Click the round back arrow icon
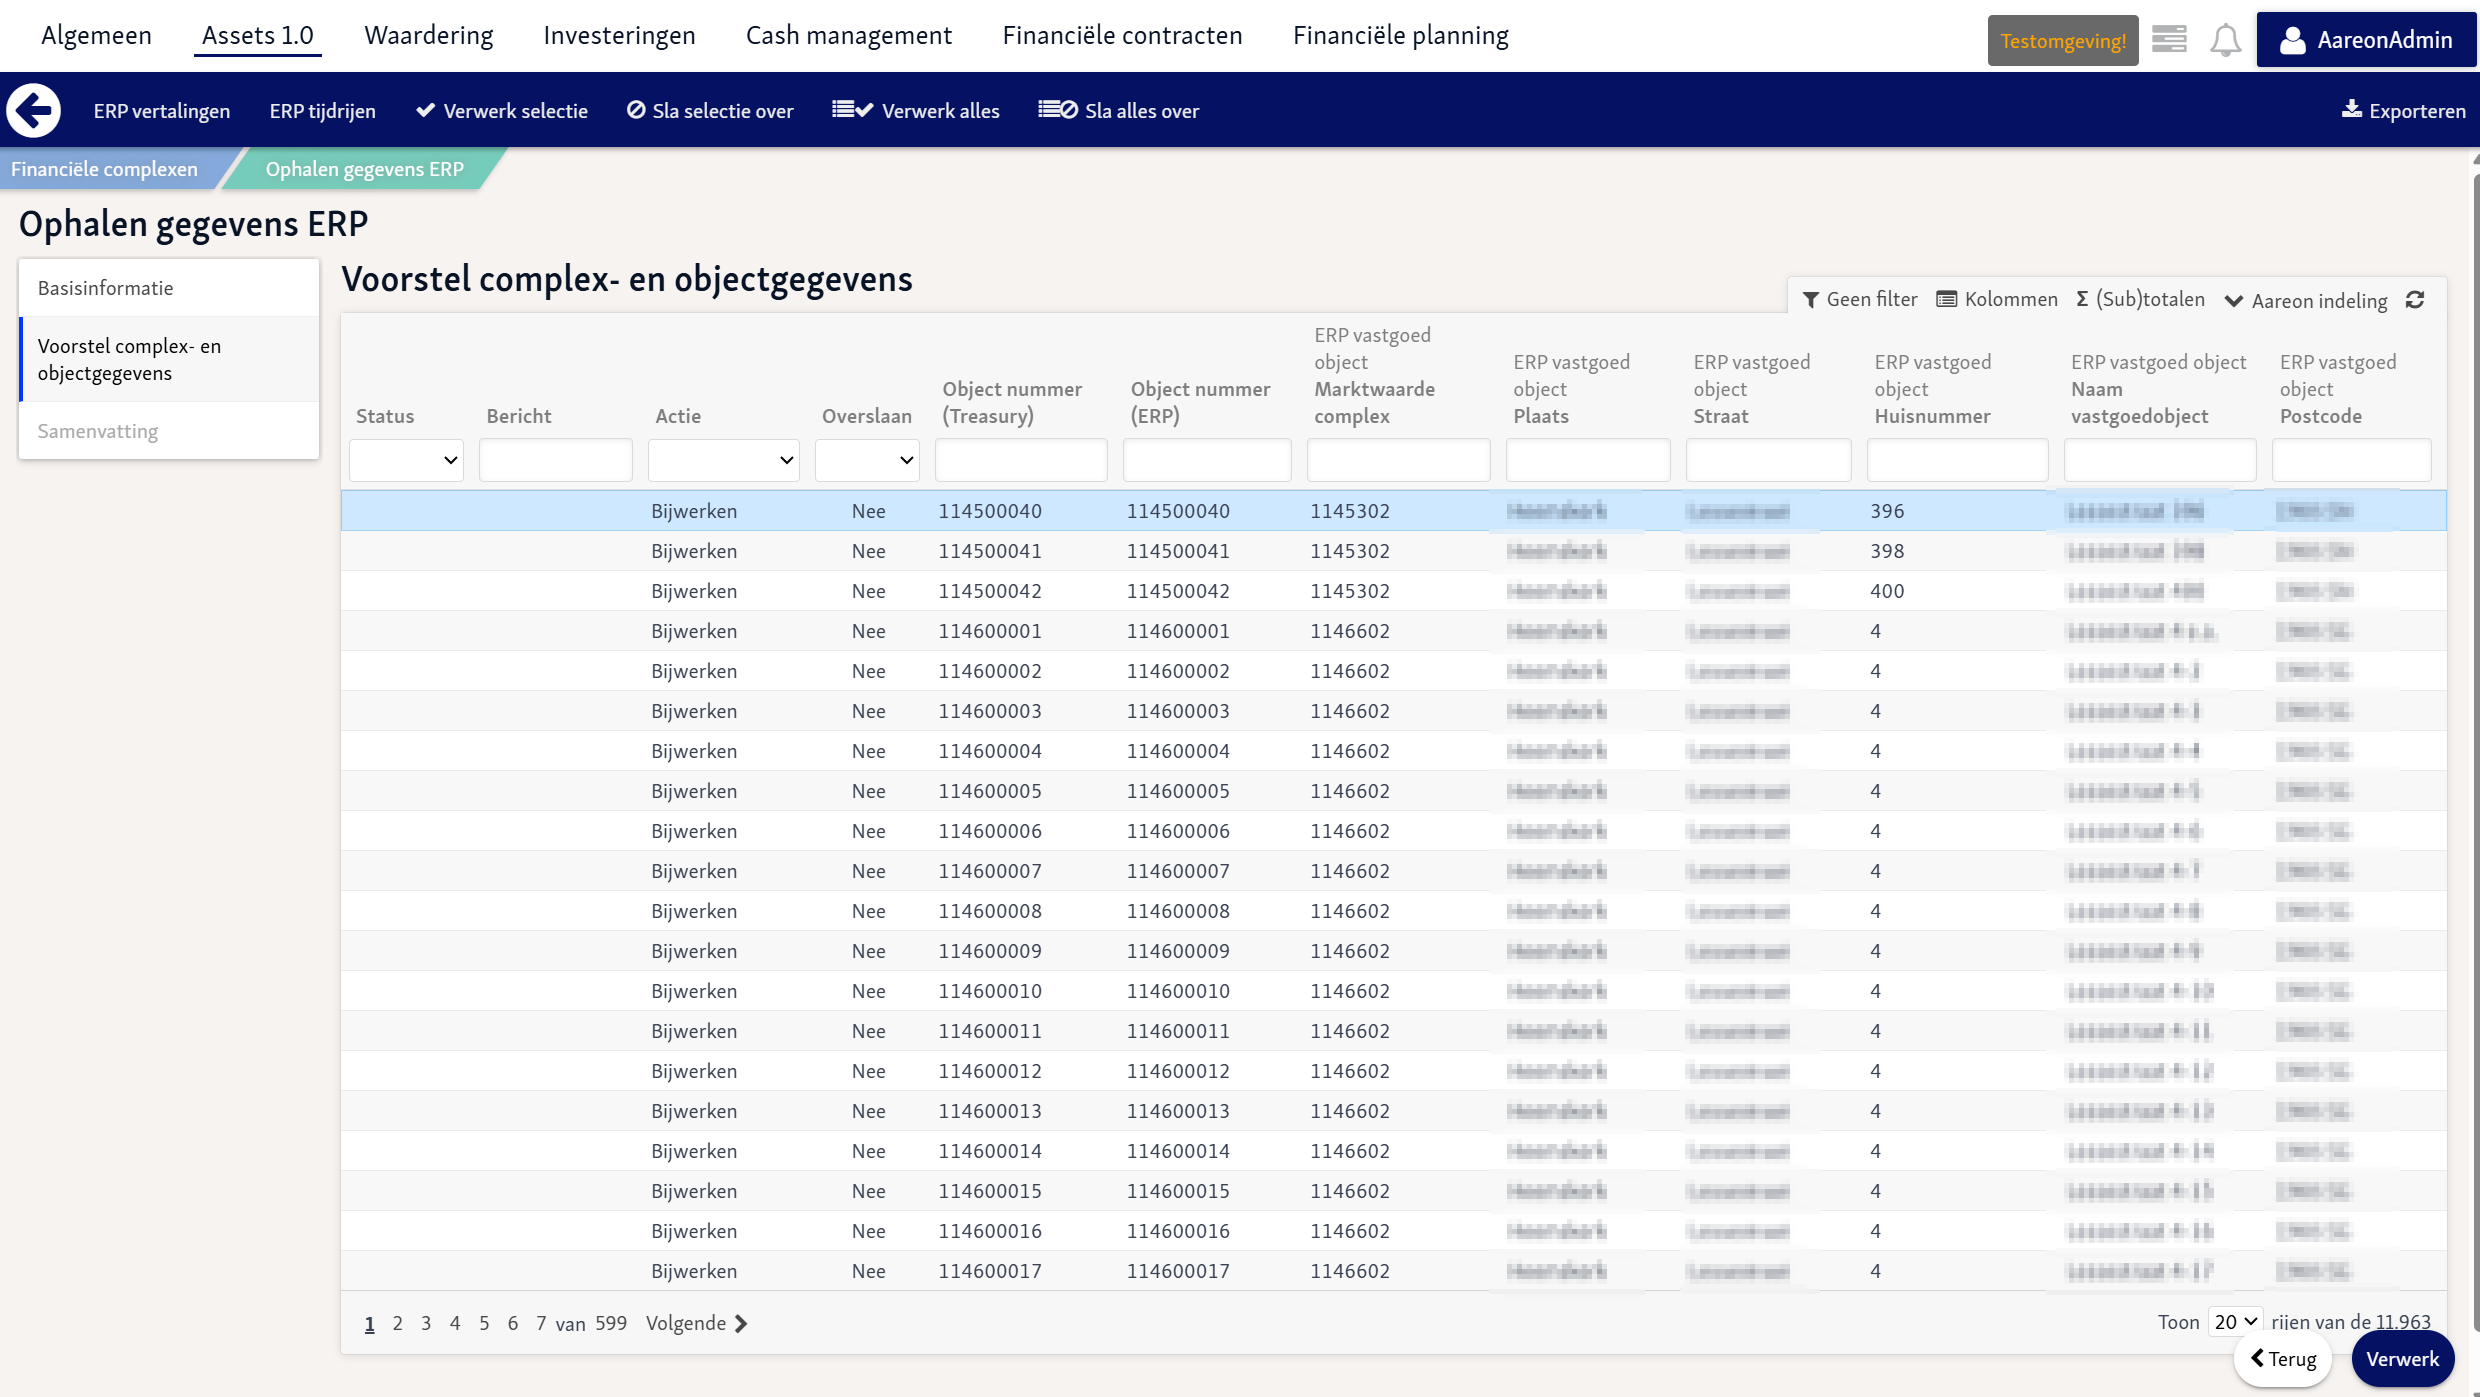The height and width of the screenshot is (1397, 2480). [x=34, y=110]
